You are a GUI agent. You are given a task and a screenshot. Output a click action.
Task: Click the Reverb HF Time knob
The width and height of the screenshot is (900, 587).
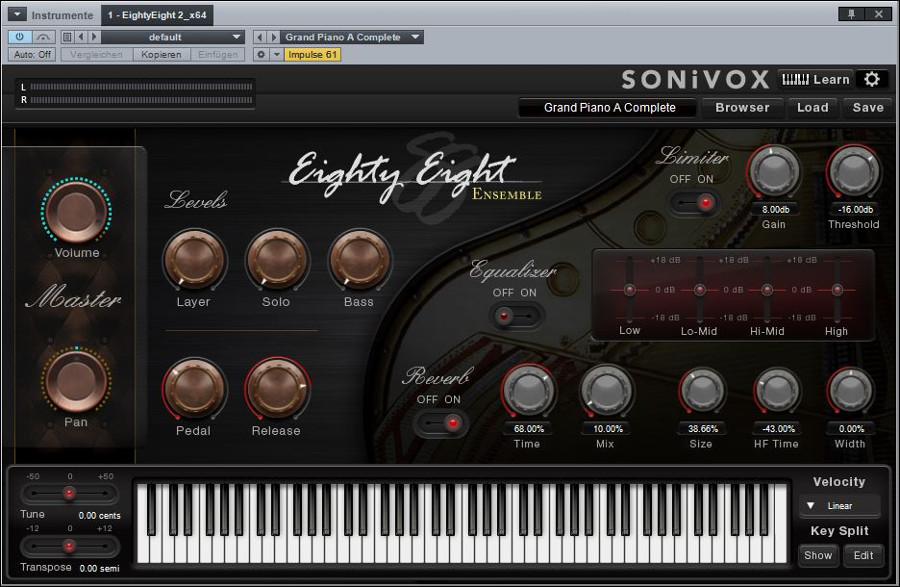777,391
